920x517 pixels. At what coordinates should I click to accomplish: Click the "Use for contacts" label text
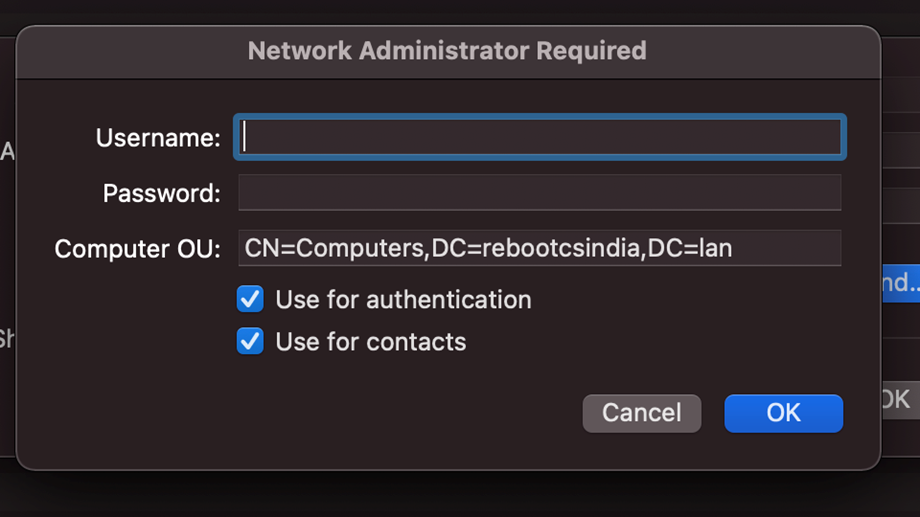pyautogui.click(x=370, y=341)
